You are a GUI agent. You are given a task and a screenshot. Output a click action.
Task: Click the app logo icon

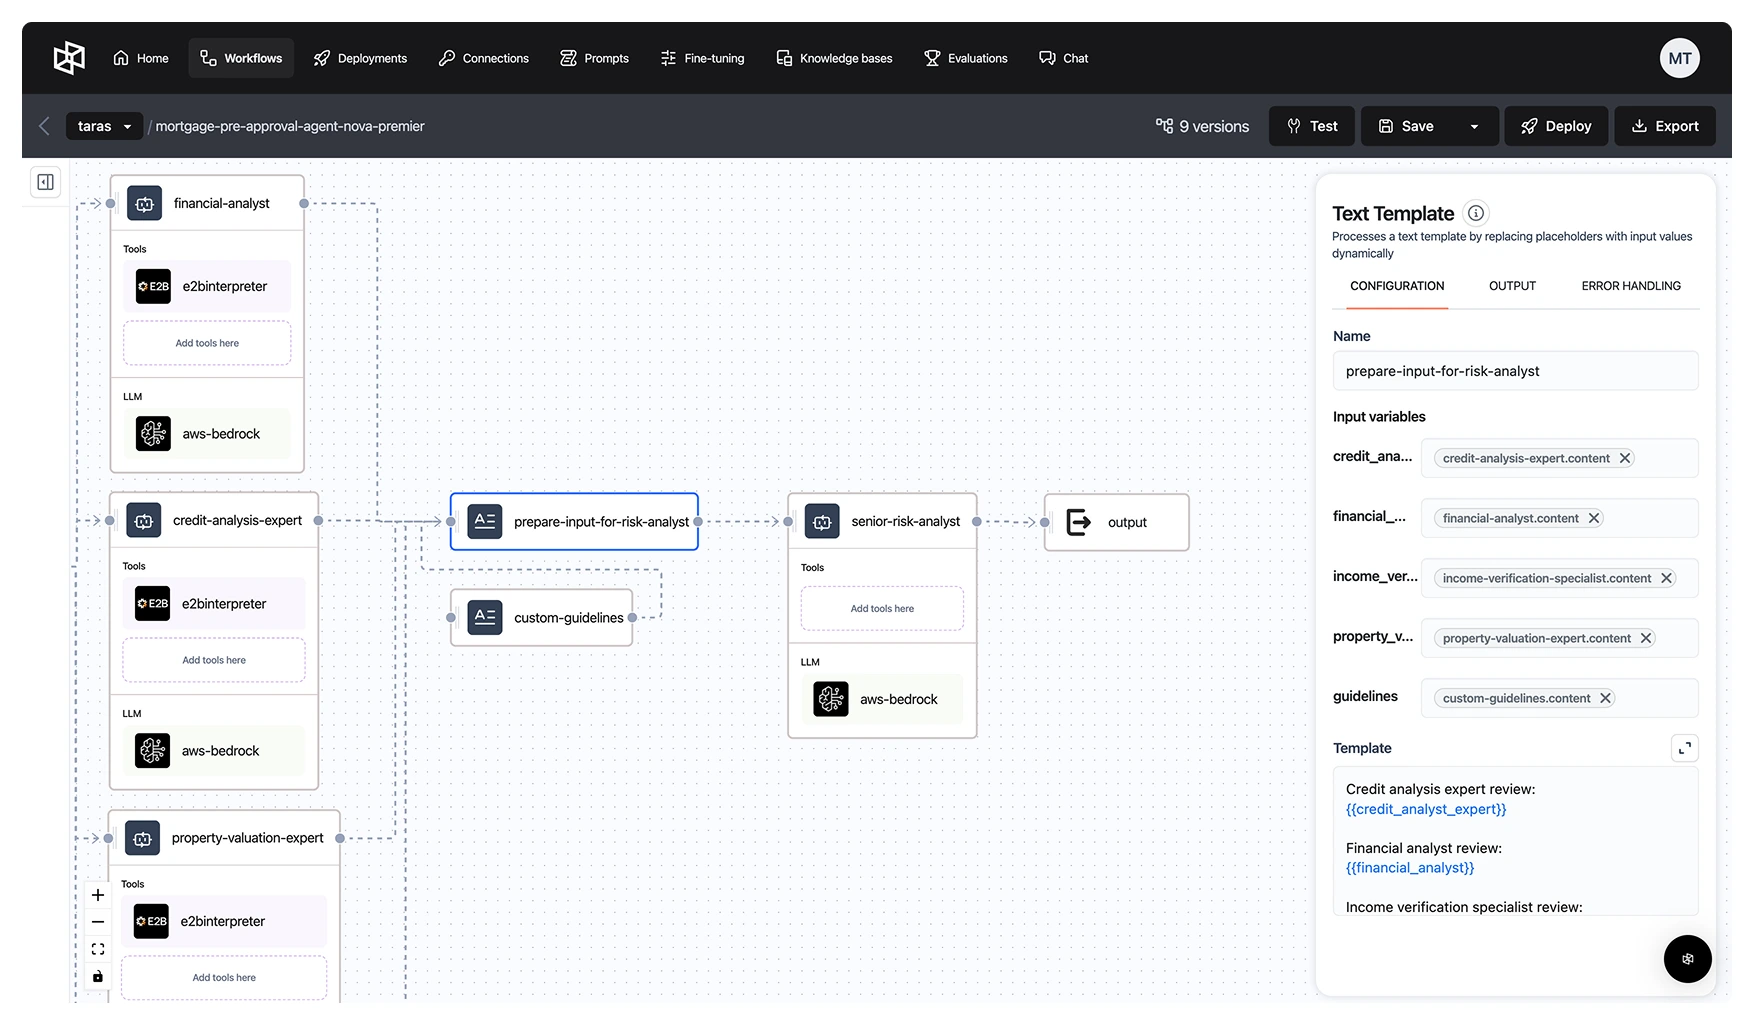click(x=69, y=58)
